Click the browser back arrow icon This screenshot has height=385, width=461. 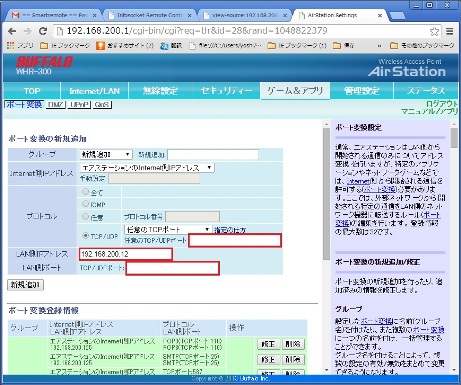(x=12, y=31)
